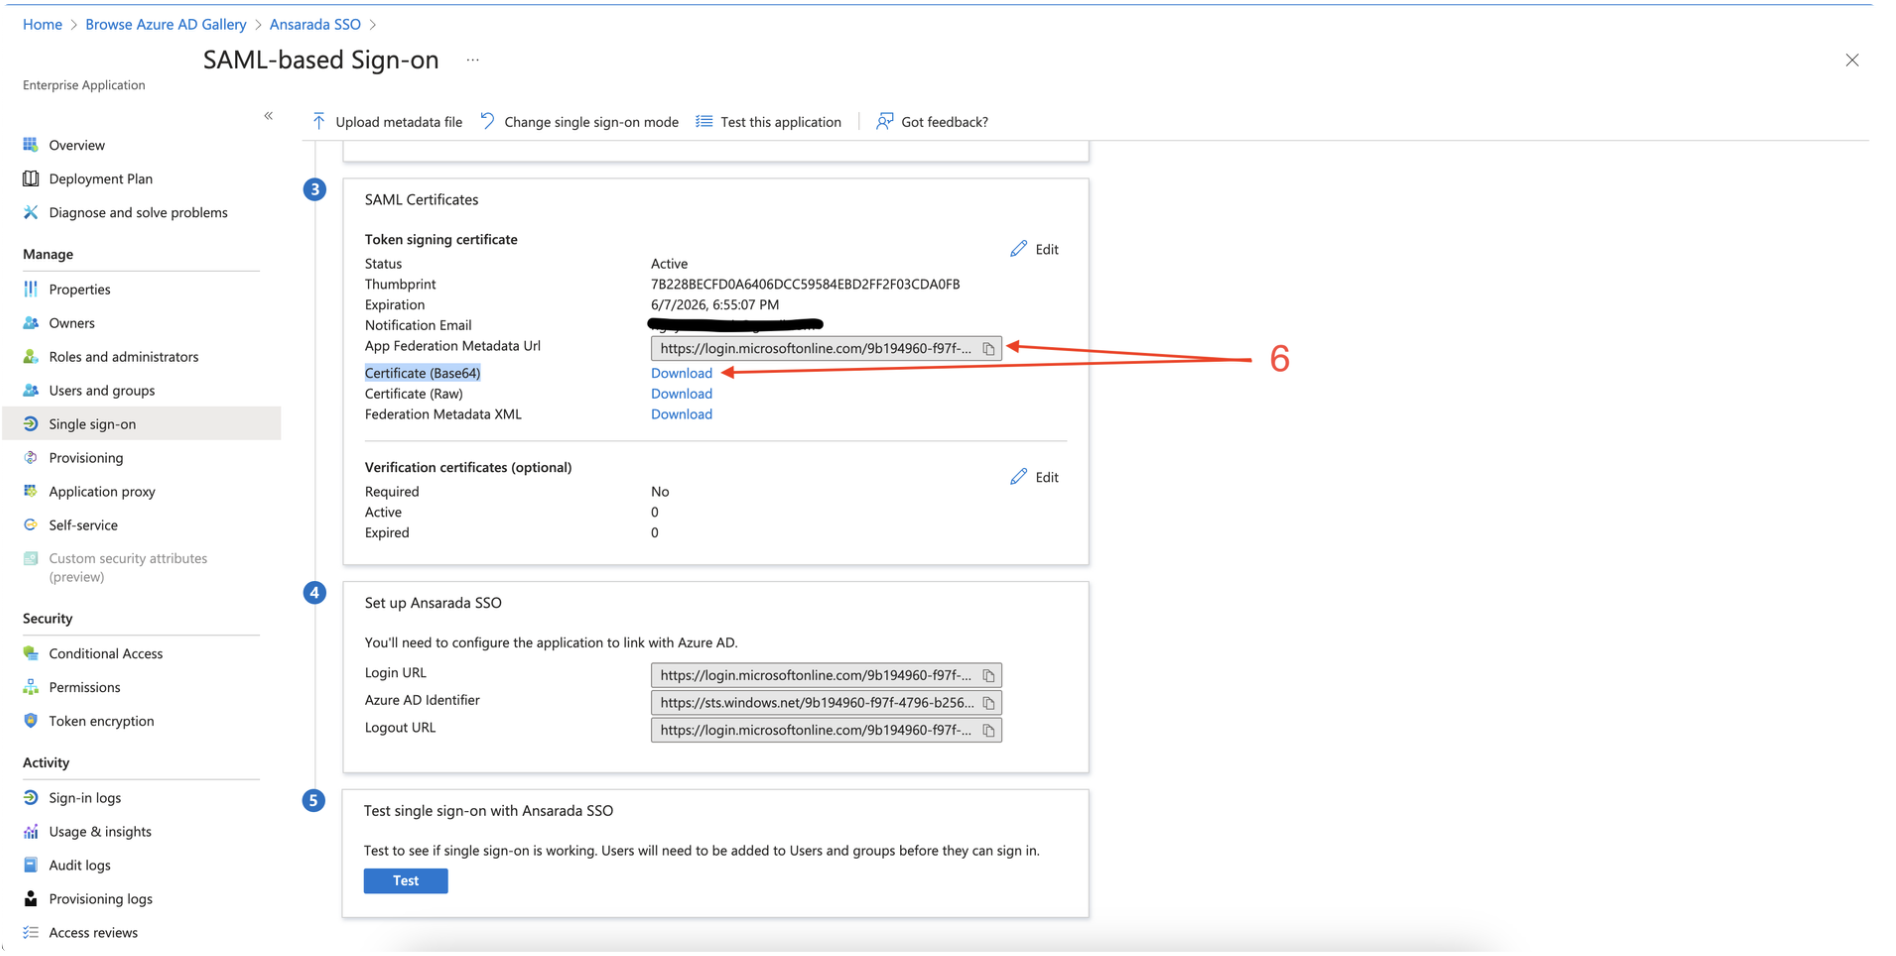
Task: Copy the Azure AD Identifier value
Action: 988,703
